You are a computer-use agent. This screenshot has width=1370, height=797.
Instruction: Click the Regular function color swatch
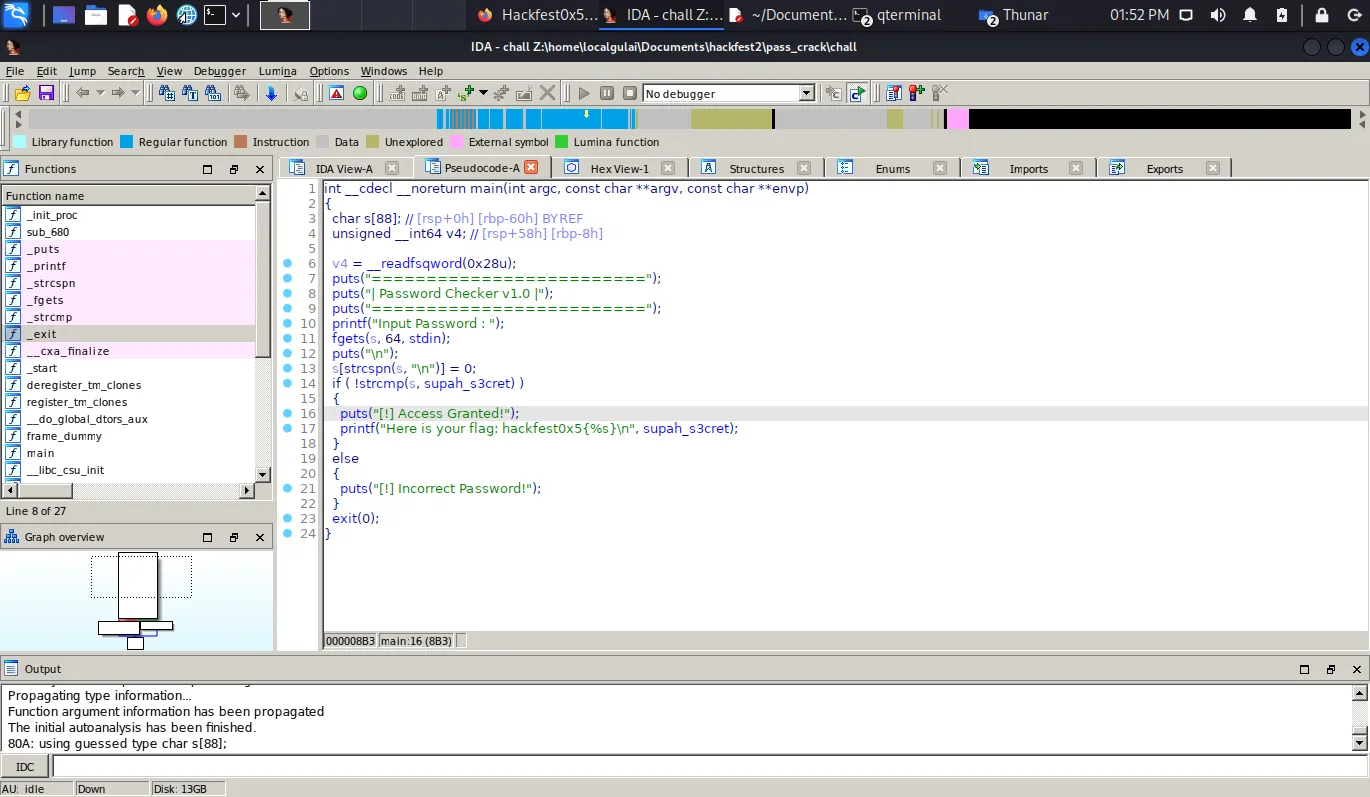click(x=126, y=142)
